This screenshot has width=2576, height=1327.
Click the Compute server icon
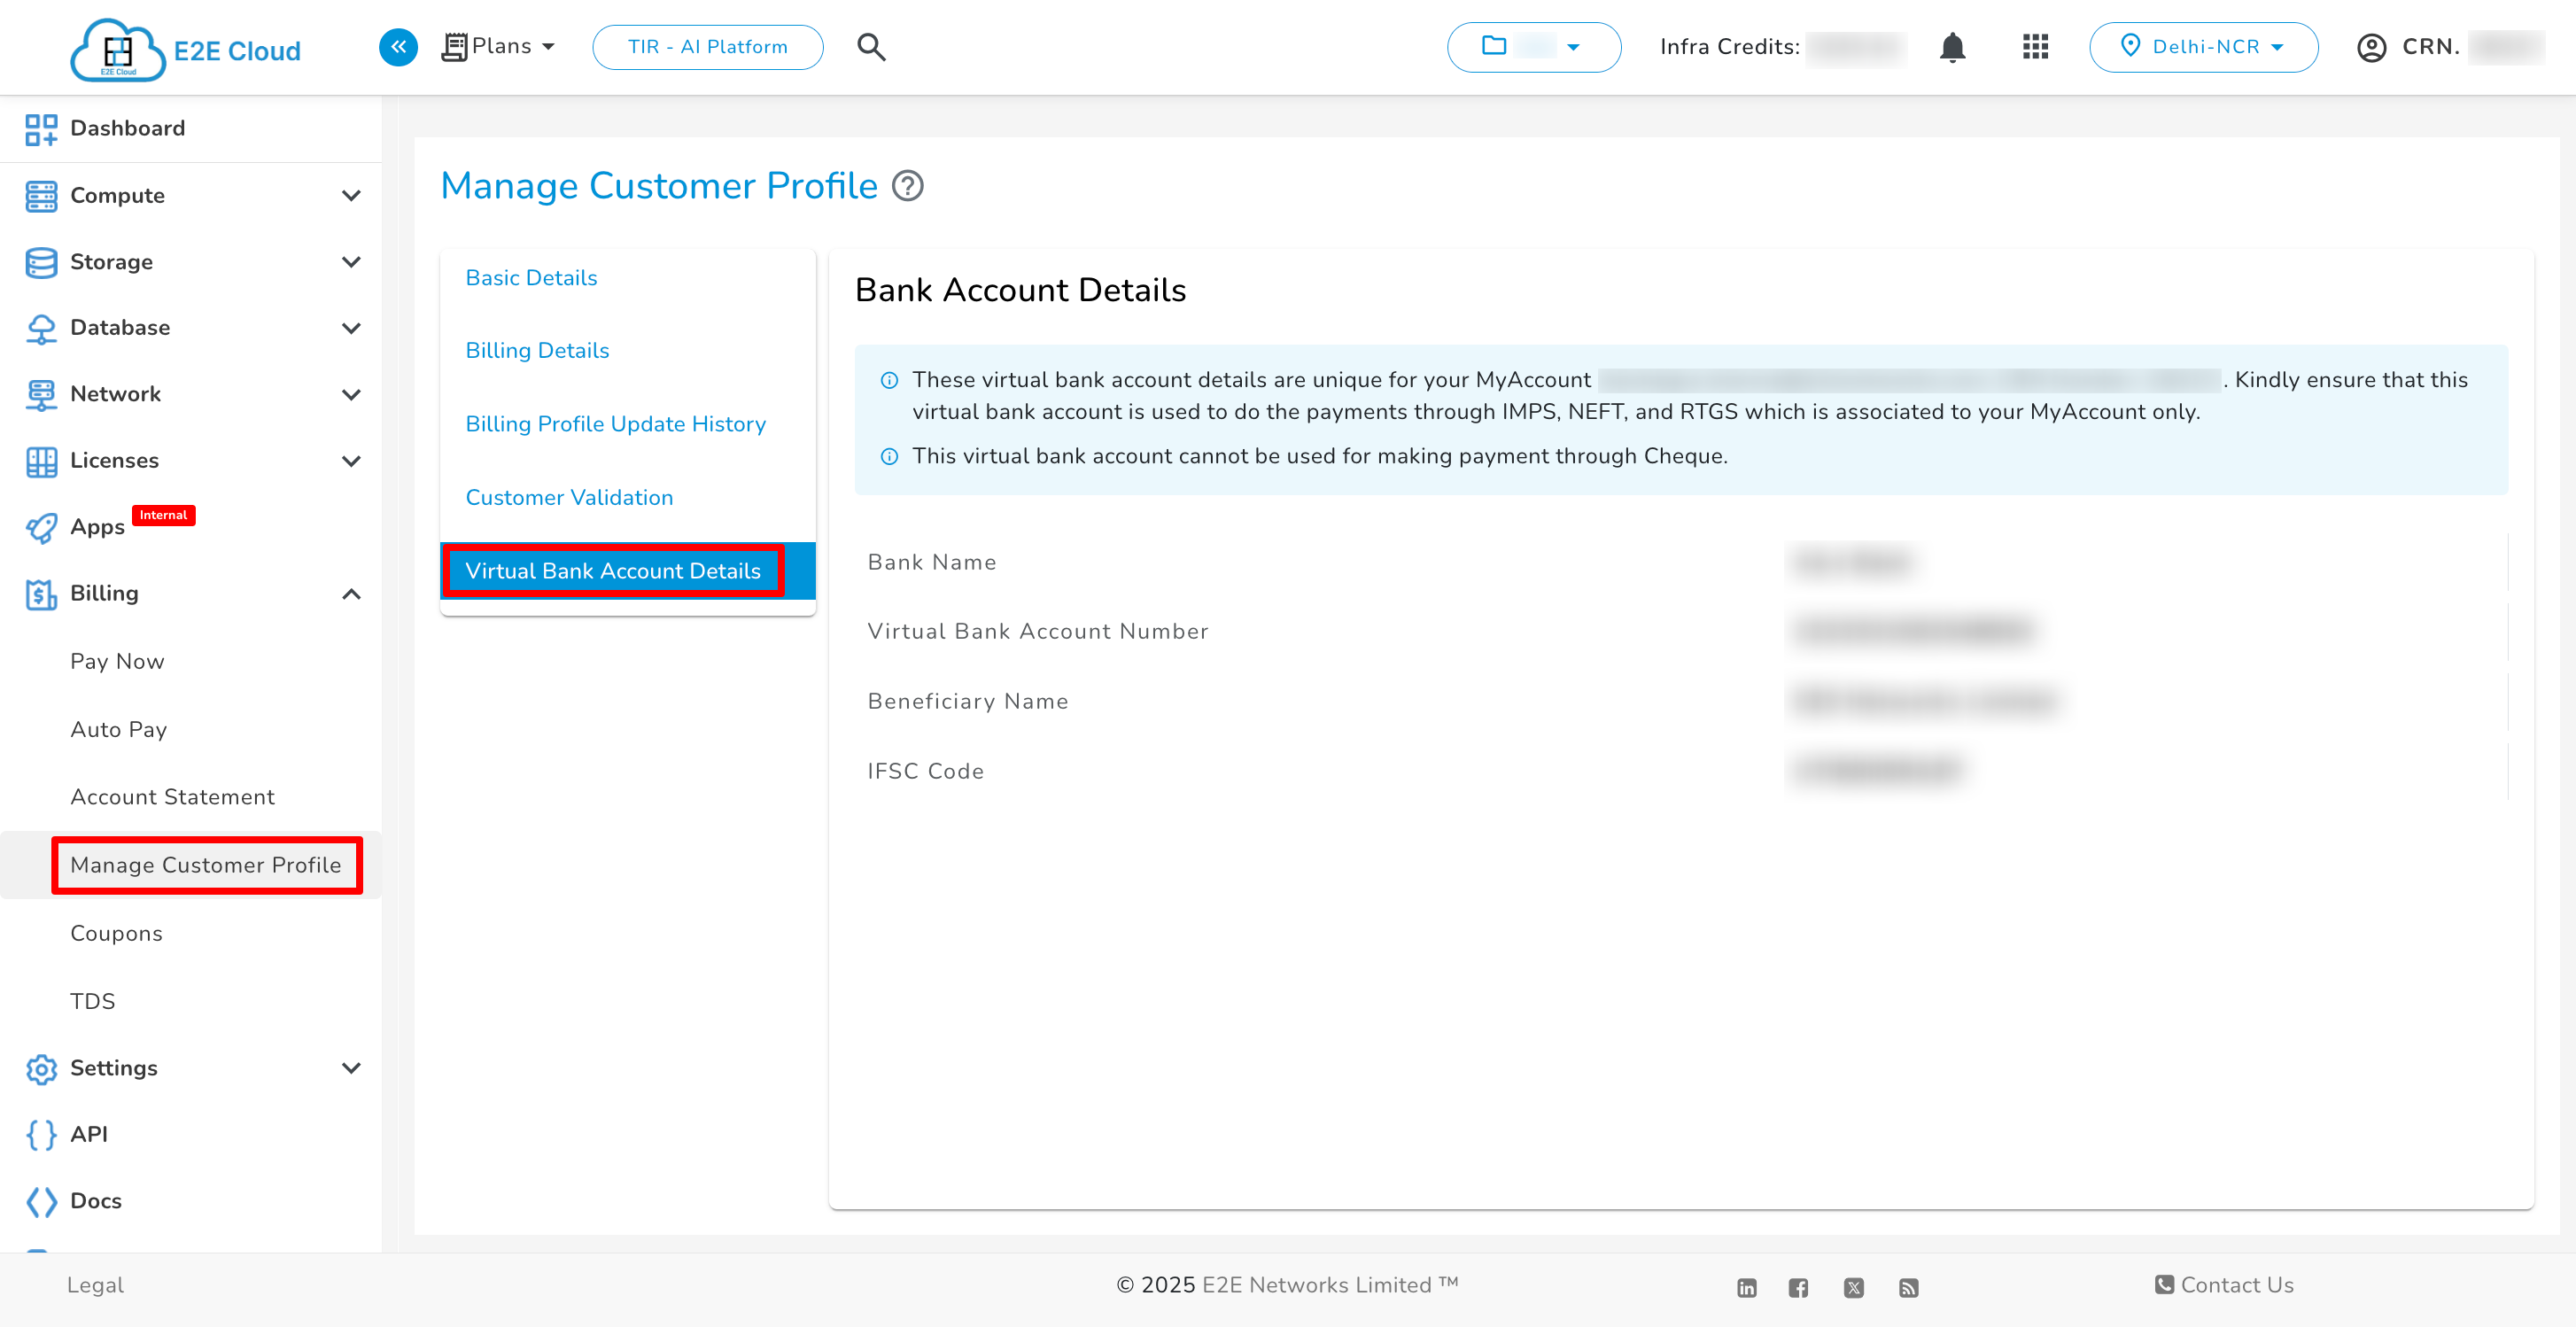click(x=41, y=196)
